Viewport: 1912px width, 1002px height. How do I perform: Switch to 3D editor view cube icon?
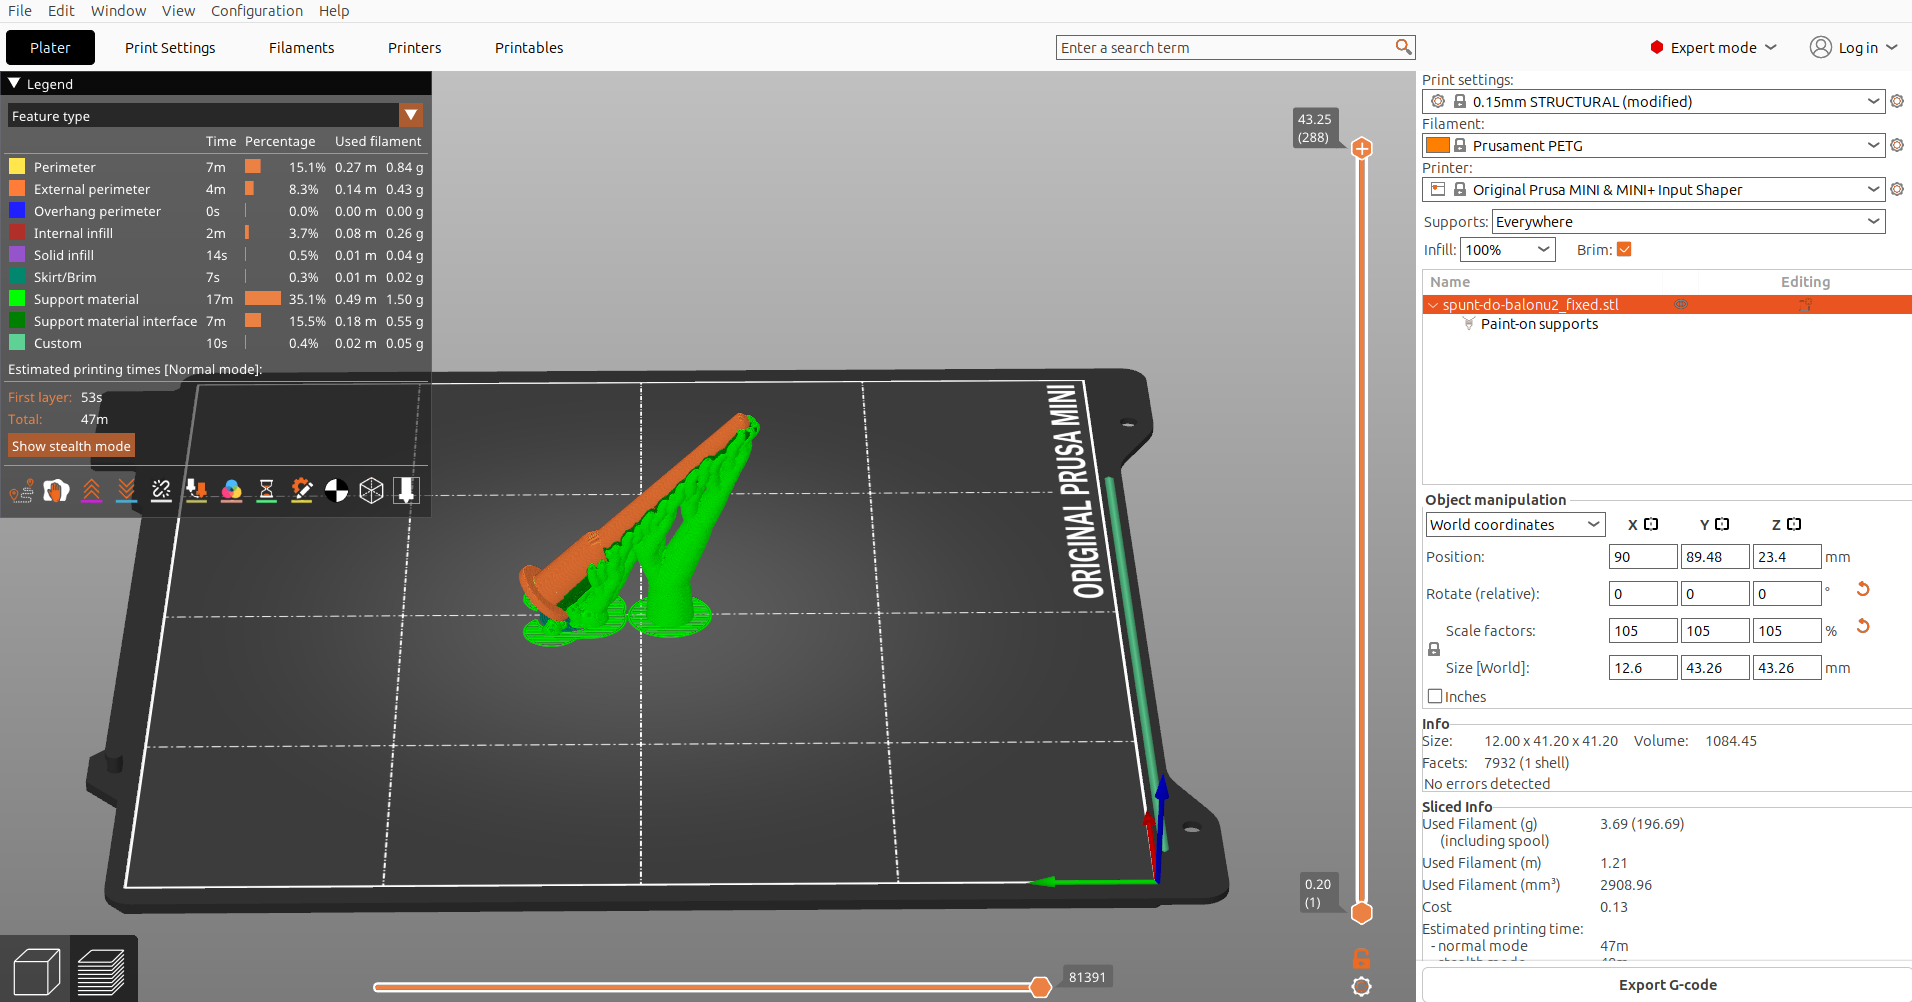tap(36, 971)
